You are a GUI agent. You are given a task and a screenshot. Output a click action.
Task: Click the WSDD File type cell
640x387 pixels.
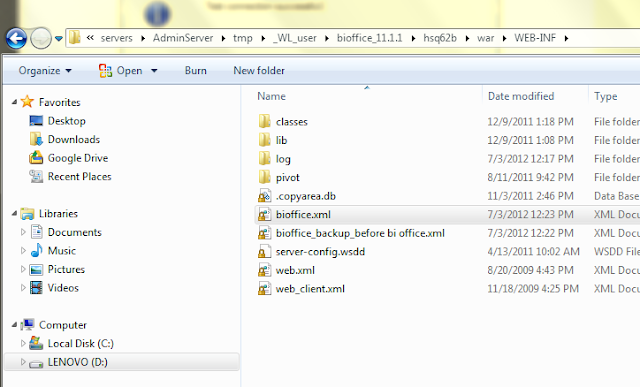[x=616, y=251]
